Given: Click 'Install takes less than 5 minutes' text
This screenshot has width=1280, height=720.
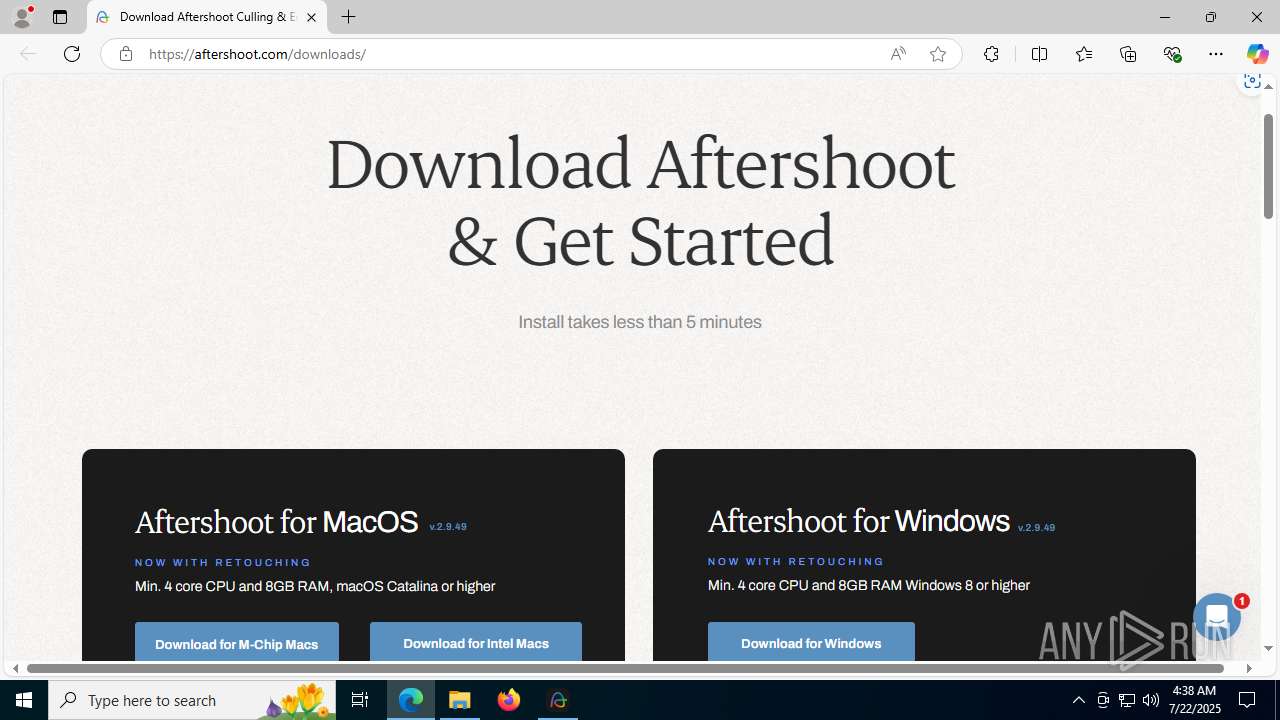Looking at the screenshot, I should (640, 322).
